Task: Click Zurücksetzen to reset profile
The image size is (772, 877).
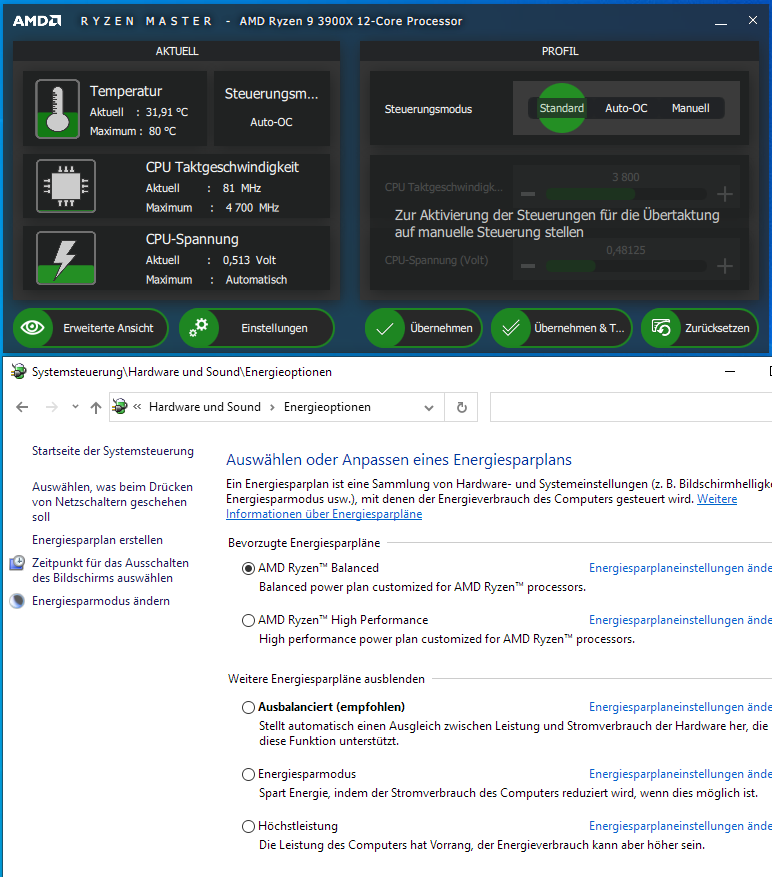Action: (699, 328)
